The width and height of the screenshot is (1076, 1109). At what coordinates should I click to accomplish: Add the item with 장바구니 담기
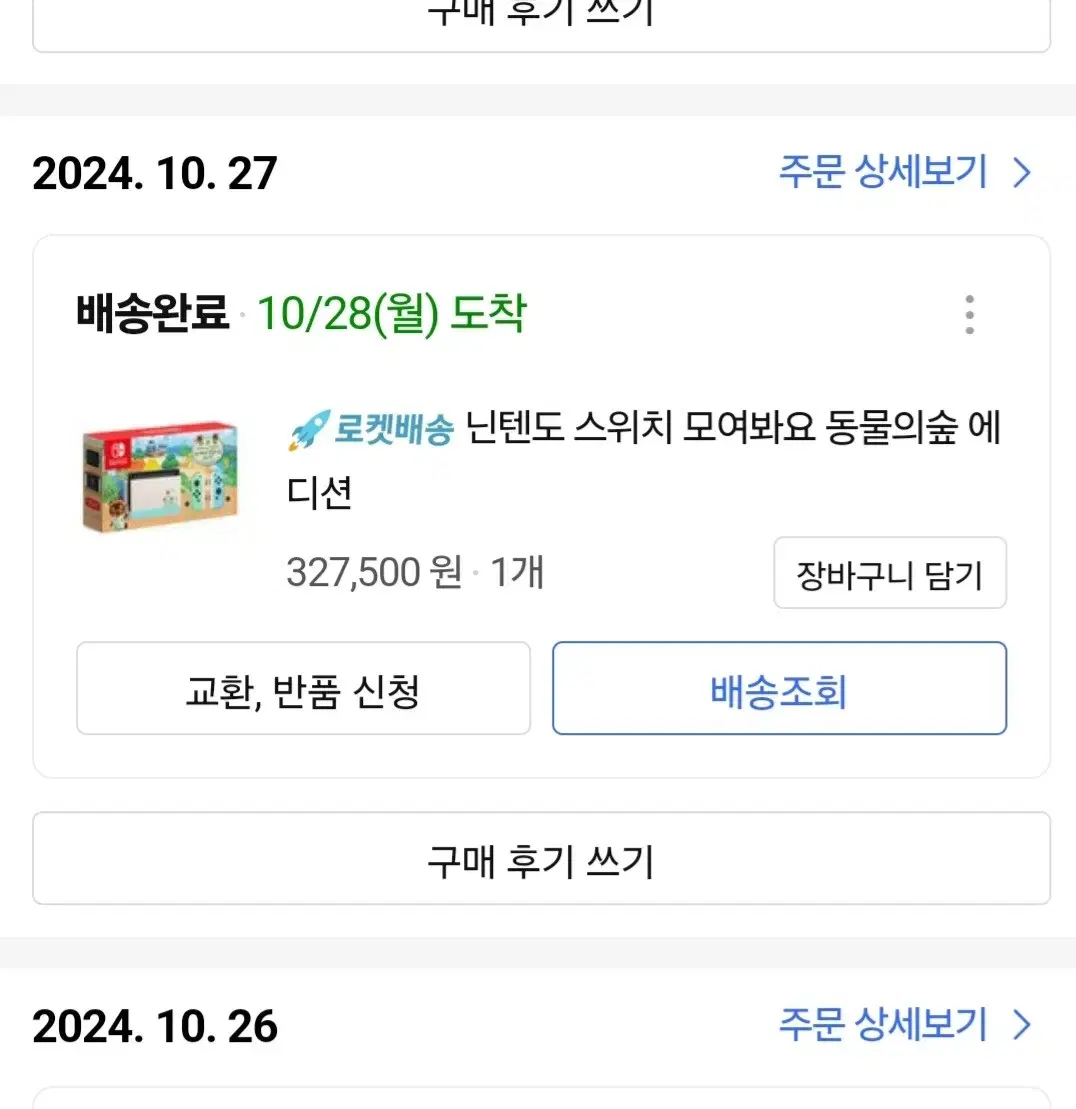pyautogui.click(x=890, y=573)
